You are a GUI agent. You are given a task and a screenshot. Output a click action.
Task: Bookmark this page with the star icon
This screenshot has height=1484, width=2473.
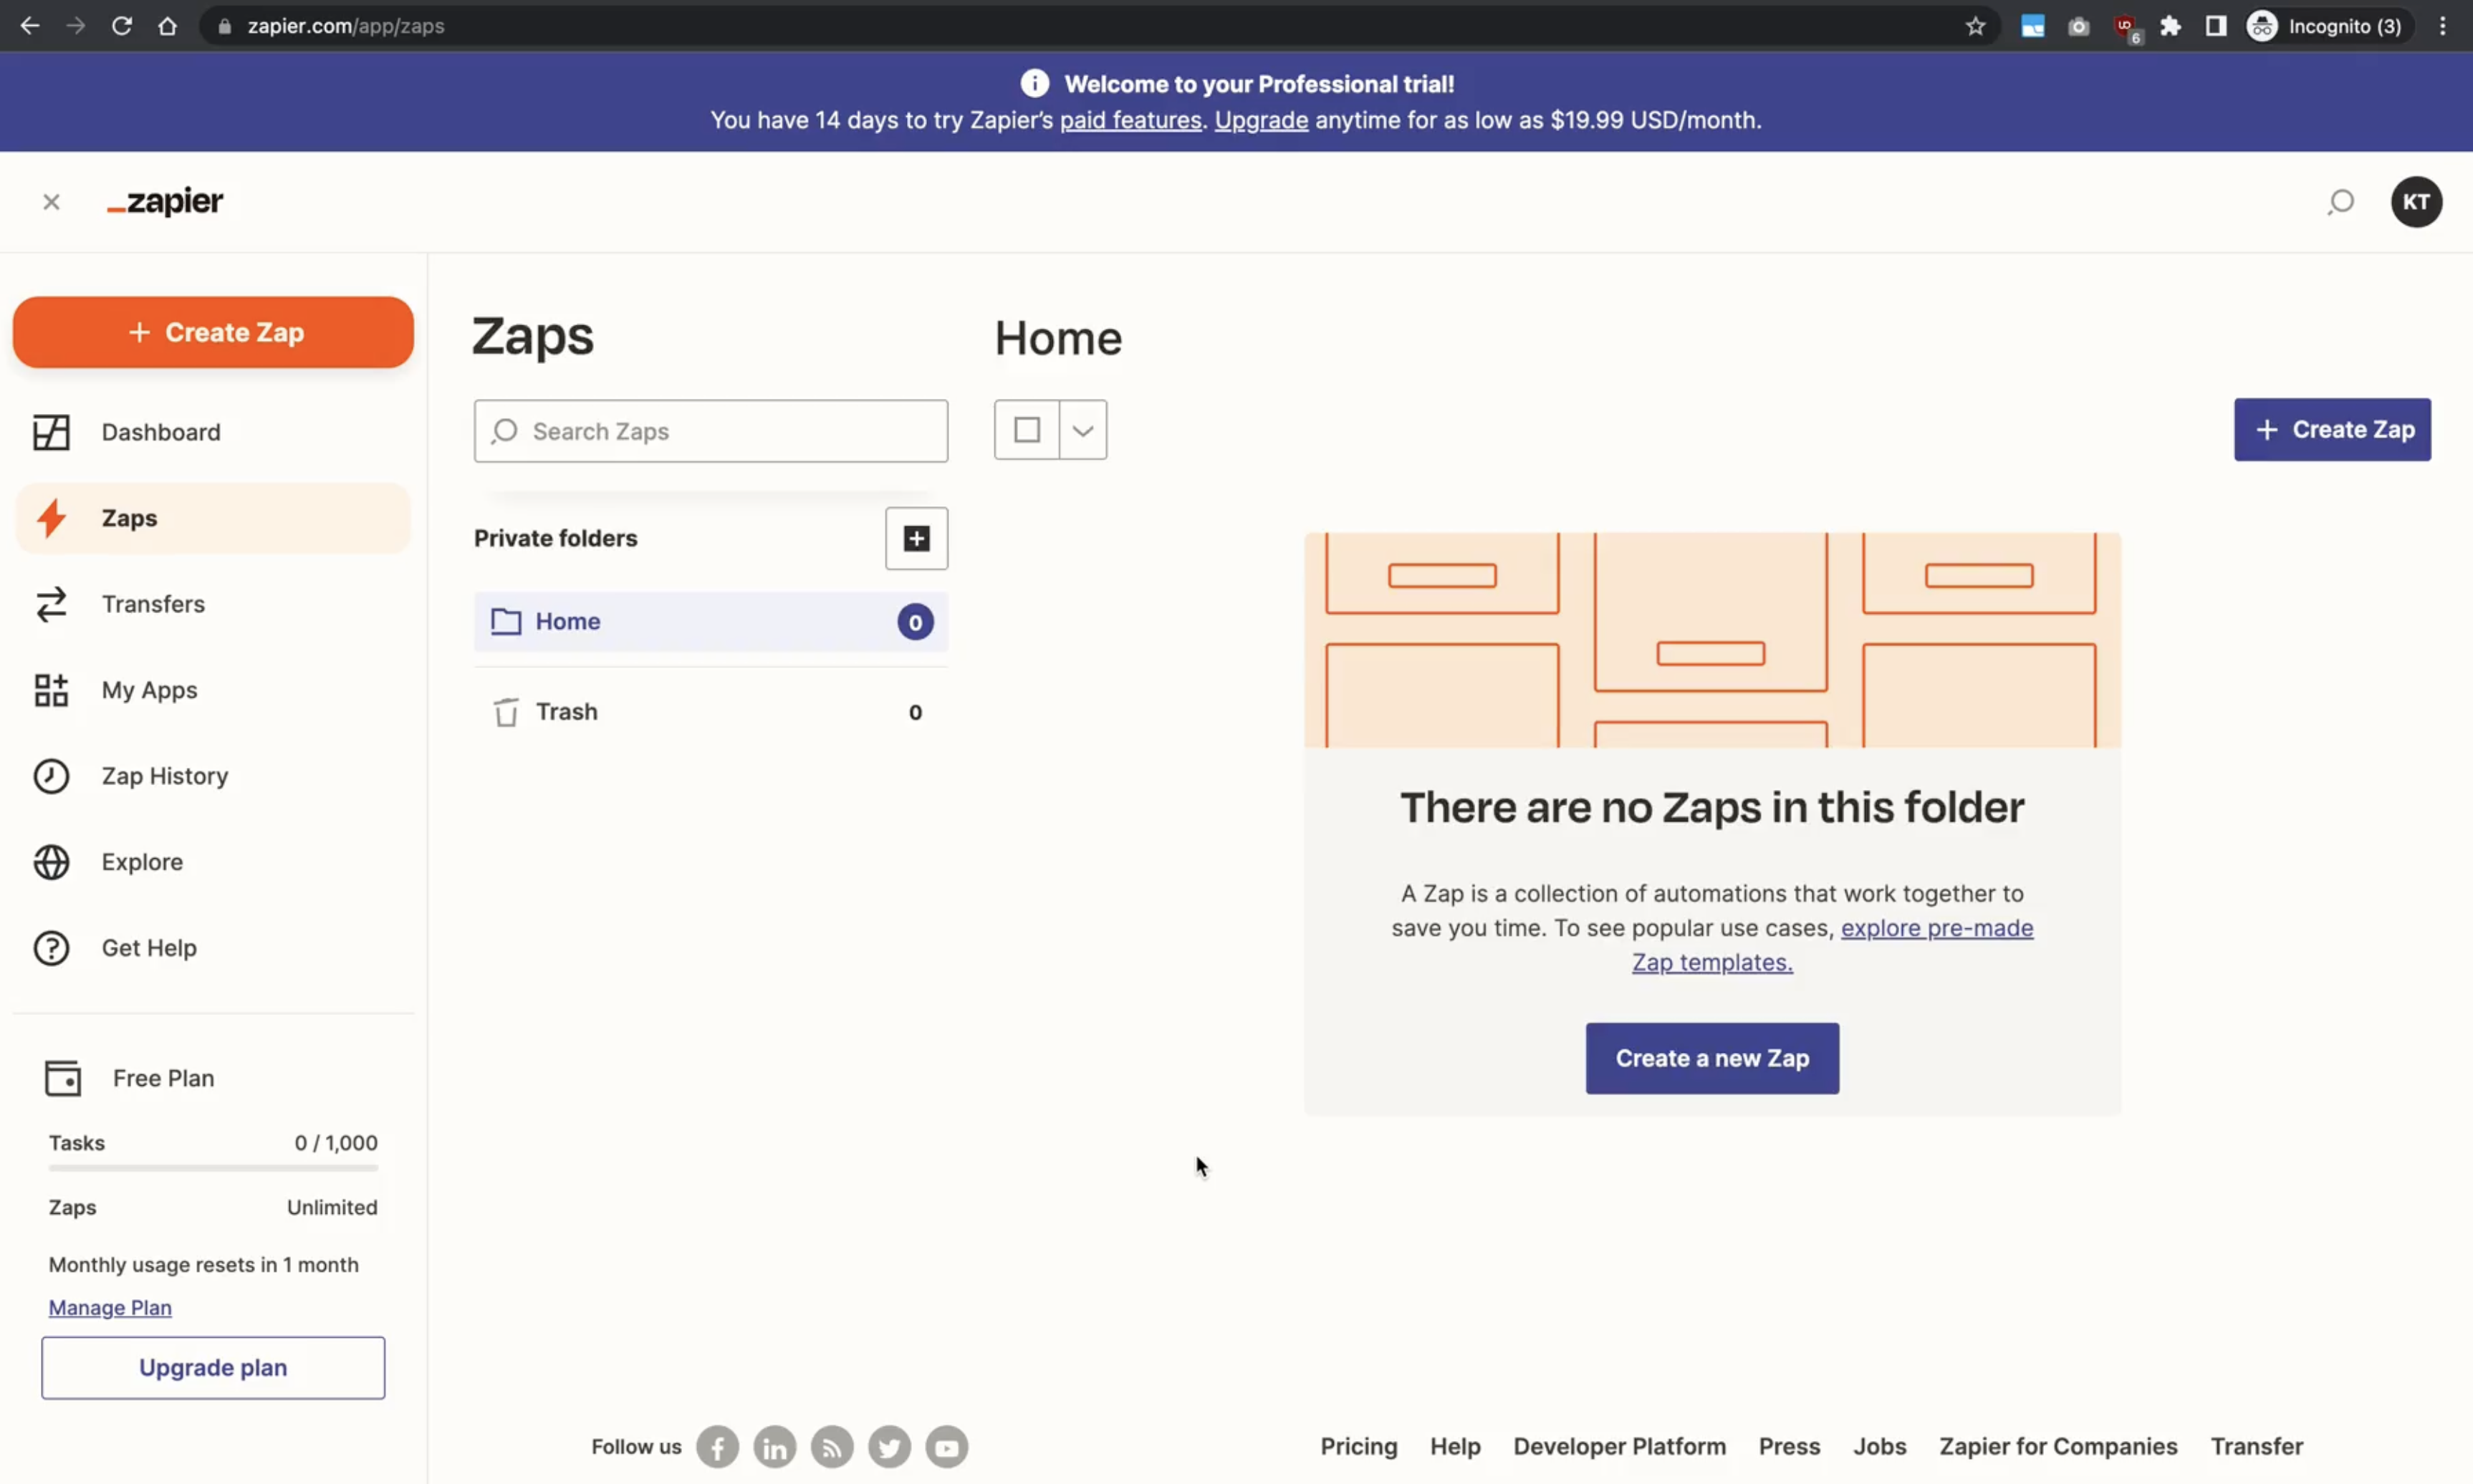[x=1975, y=26]
